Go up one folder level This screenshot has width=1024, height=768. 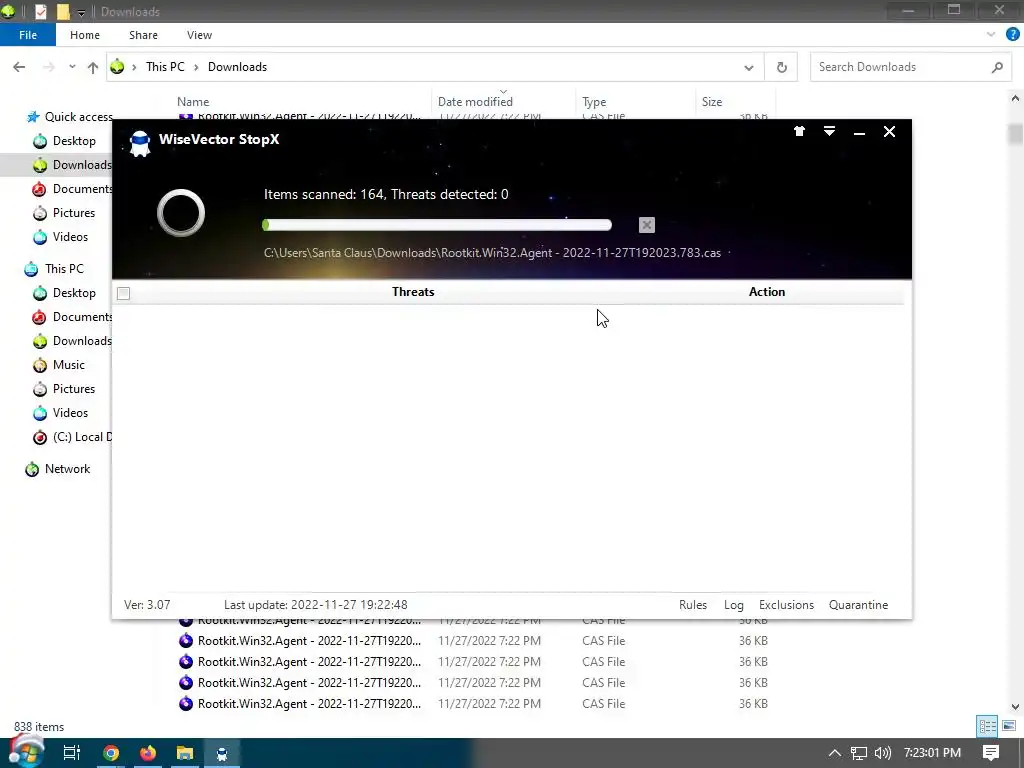pyautogui.click(x=93, y=67)
